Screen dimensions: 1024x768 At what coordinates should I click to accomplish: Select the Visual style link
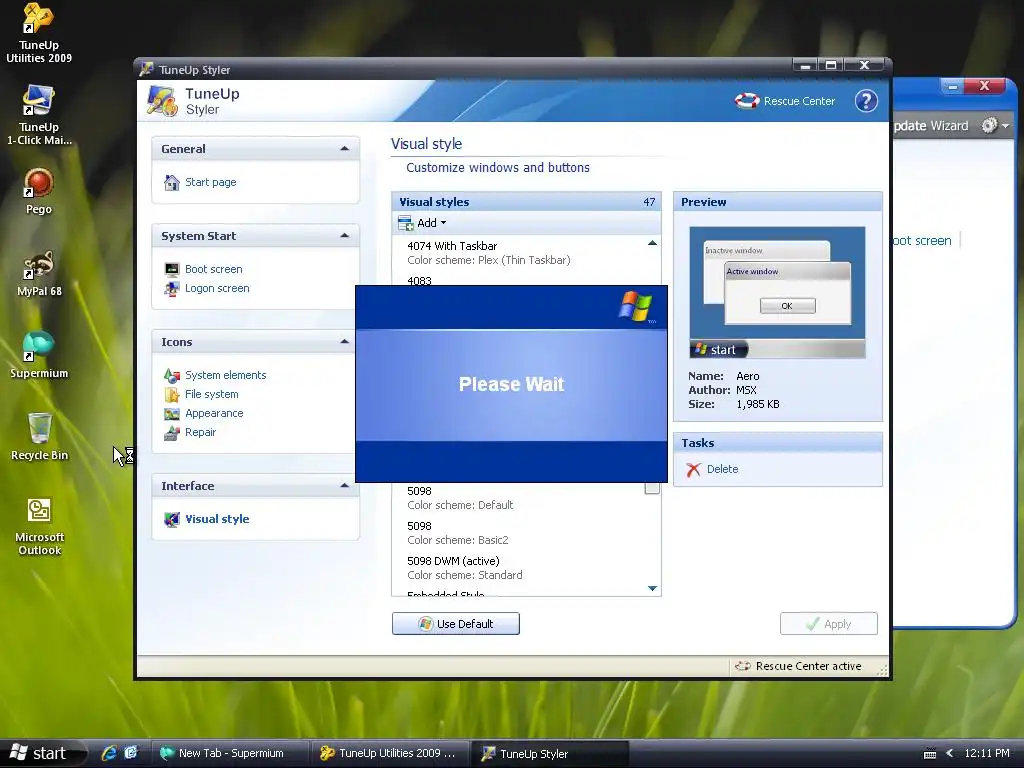[x=217, y=519]
